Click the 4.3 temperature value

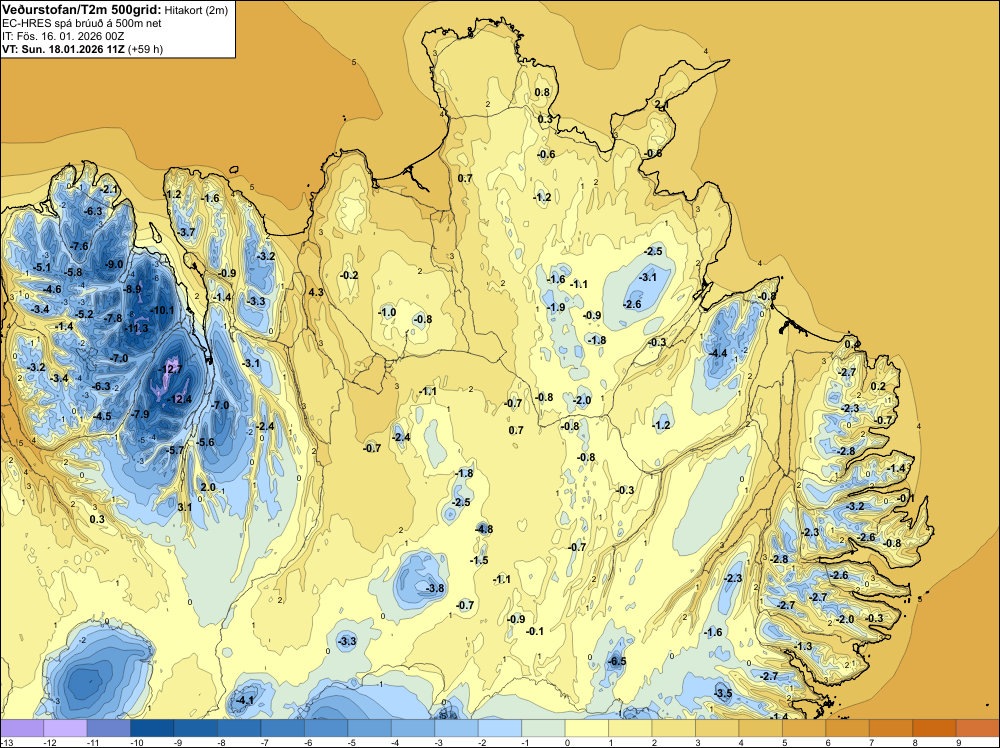(x=316, y=292)
